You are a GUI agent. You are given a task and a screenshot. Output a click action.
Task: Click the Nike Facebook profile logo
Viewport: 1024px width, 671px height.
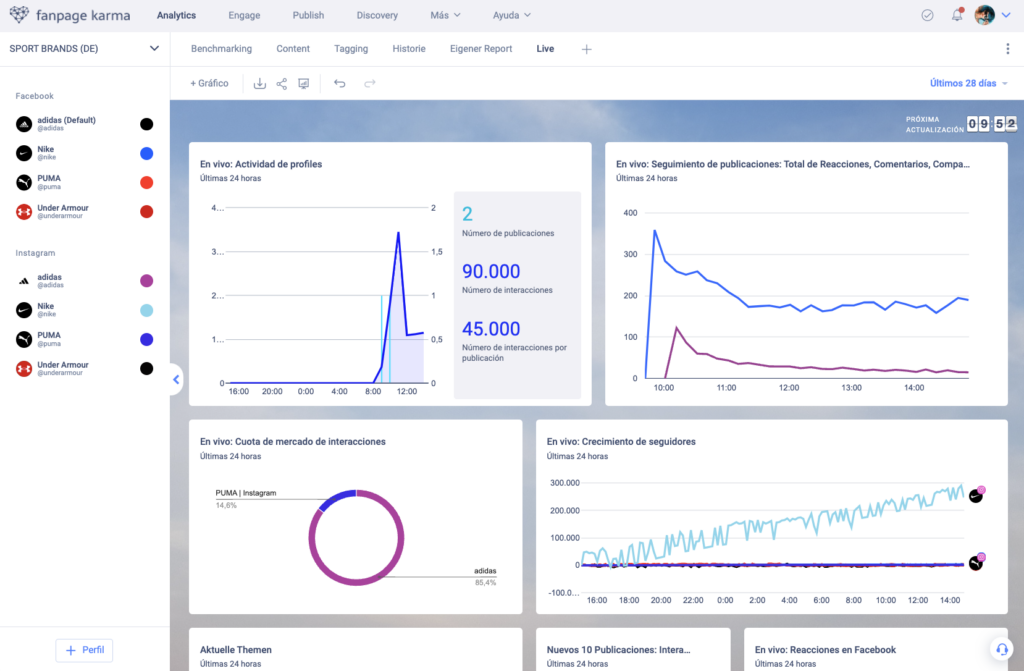tap(24, 153)
